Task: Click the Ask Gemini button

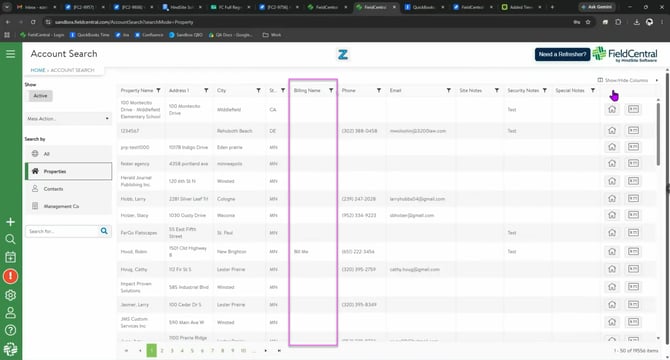Action: (597, 7)
